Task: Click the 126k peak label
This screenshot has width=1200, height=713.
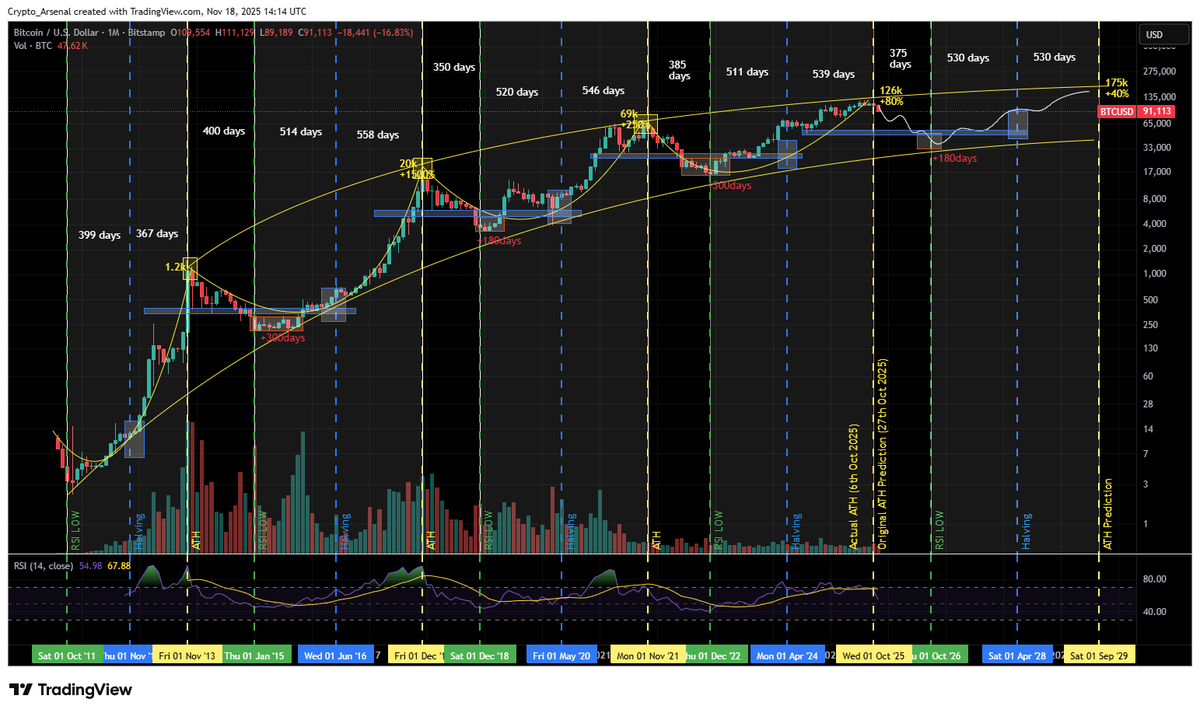Action: (x=892, y=90)
